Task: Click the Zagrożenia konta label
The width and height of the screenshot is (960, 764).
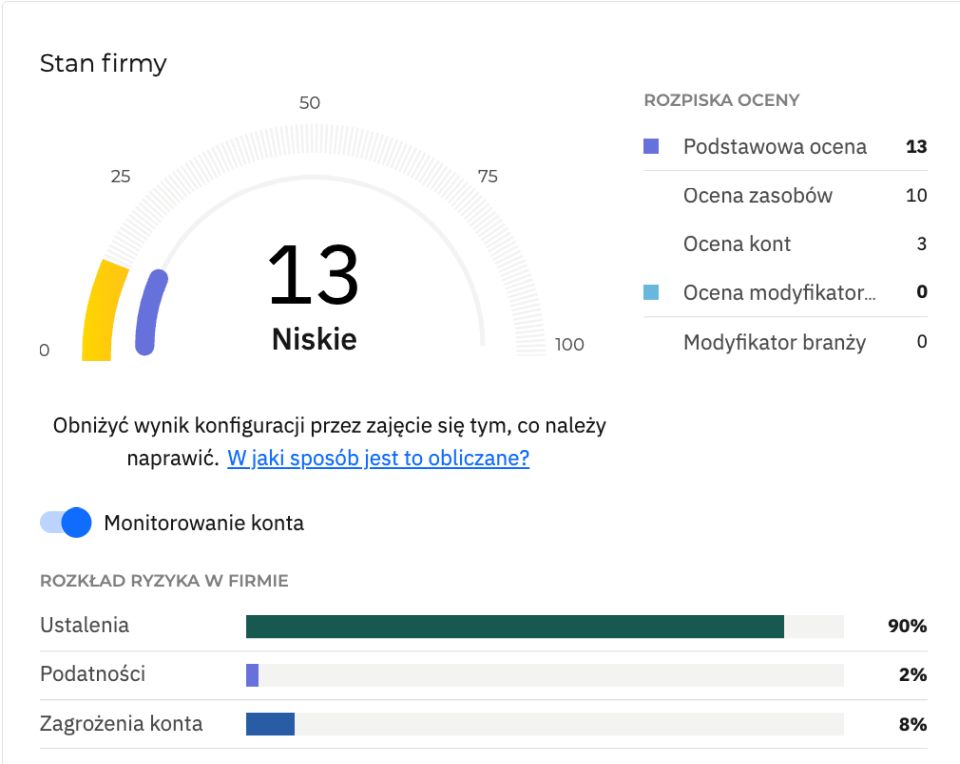Action: [121, 724]
